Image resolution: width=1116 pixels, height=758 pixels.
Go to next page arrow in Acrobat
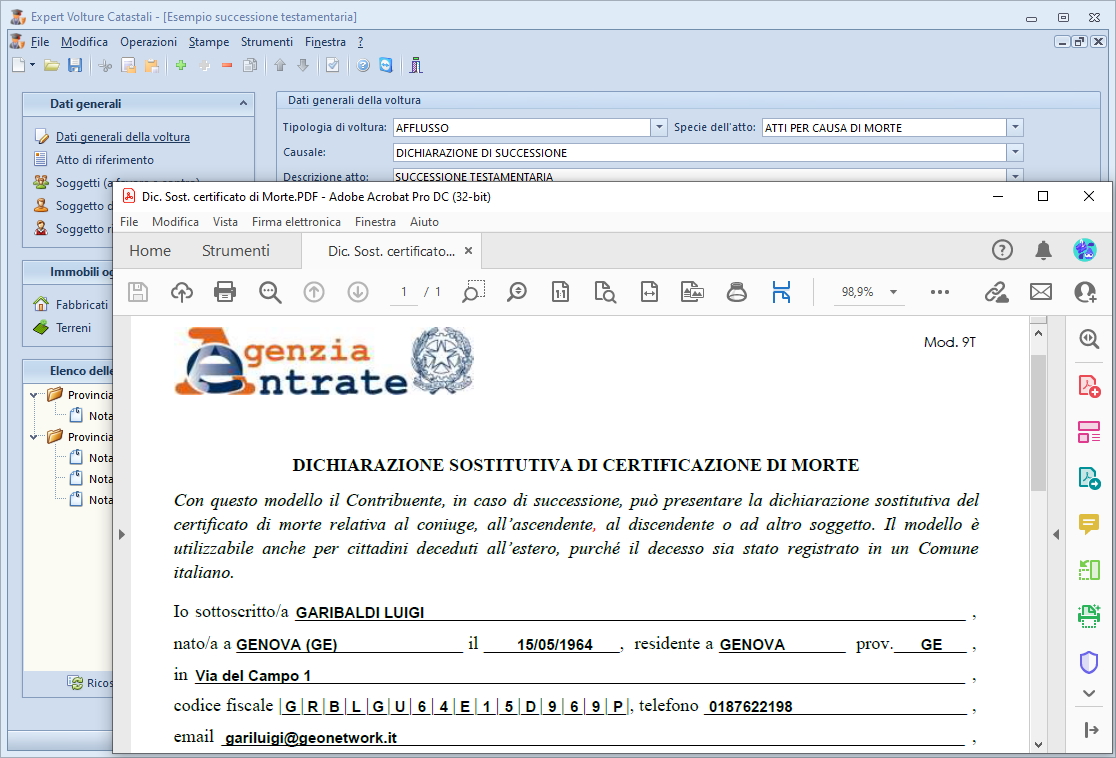[358, 292]
